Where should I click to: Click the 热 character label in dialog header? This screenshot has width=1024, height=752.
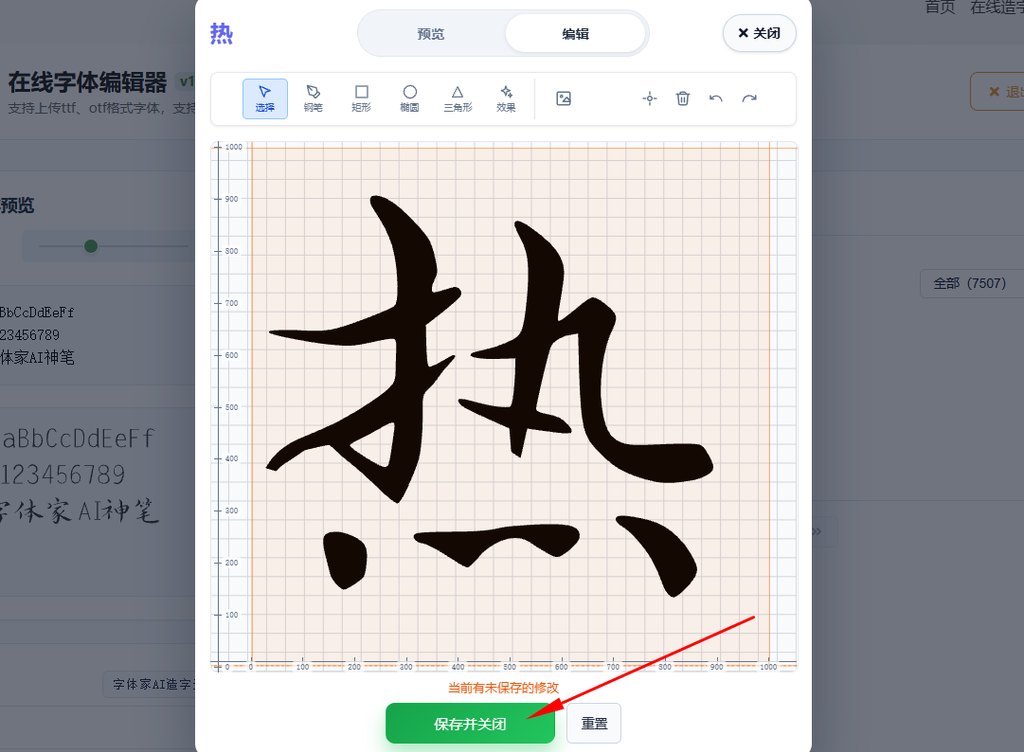coord(221,33)
